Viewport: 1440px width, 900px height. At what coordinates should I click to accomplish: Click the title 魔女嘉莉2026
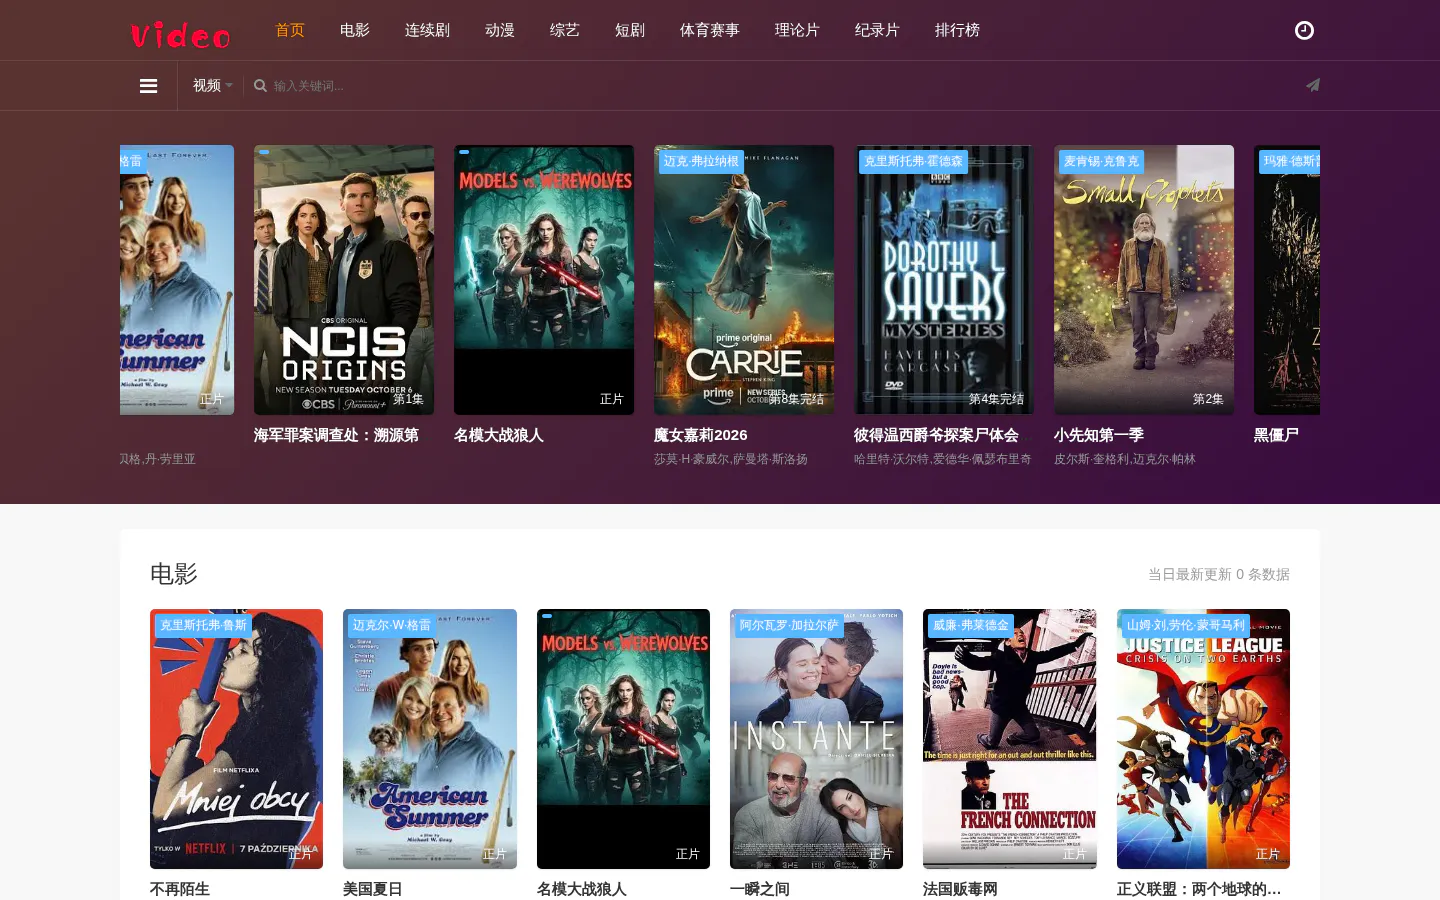point(701,435)
